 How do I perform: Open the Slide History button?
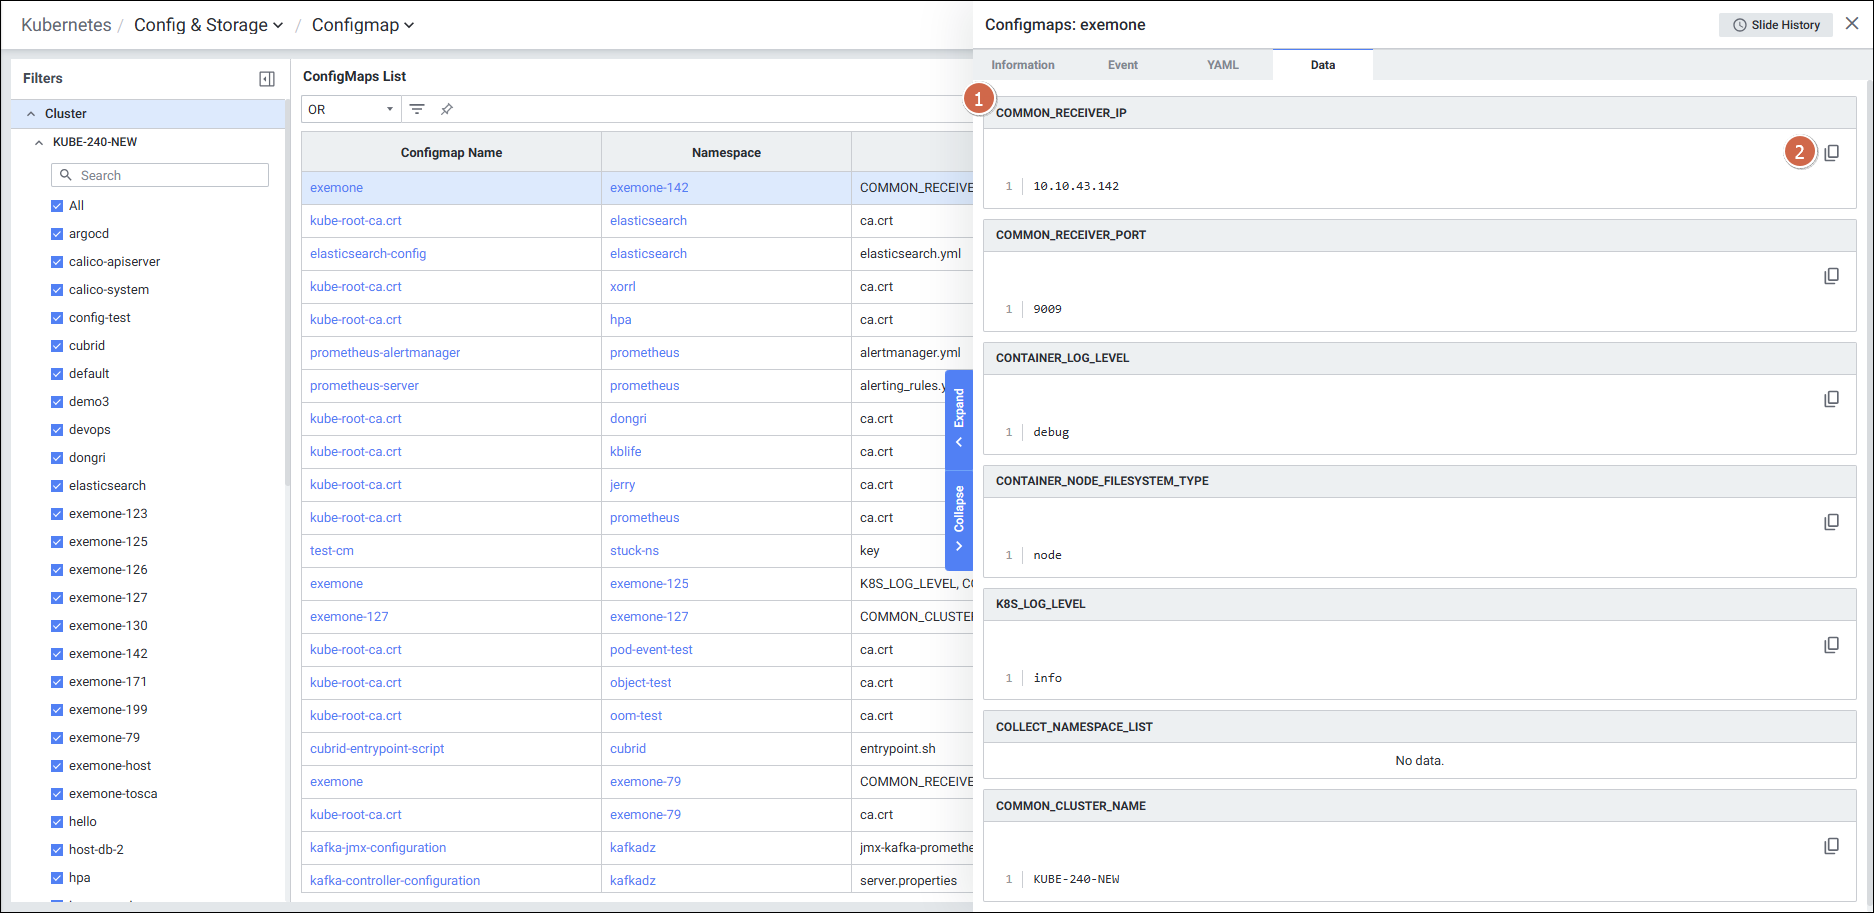point(1775,25)
